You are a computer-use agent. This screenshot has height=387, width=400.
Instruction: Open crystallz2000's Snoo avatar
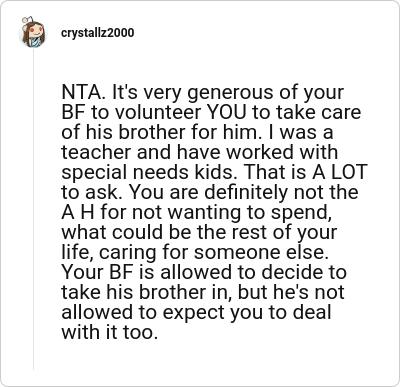[x=33, y=32]
